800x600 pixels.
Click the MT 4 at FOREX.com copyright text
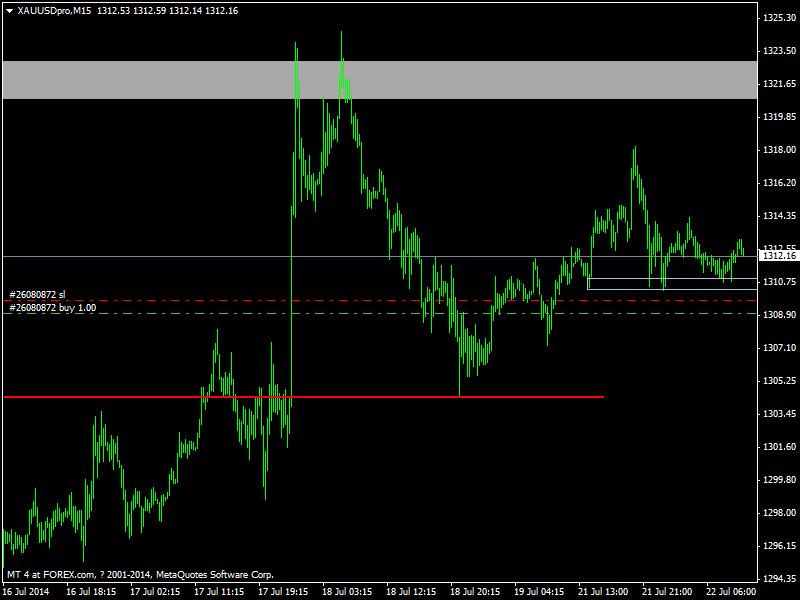coord(140,574)
